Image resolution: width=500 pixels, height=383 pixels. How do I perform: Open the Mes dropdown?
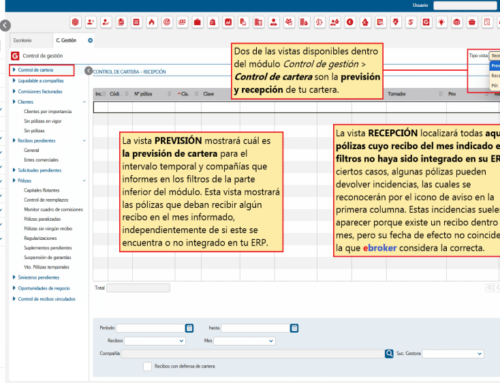244,341
